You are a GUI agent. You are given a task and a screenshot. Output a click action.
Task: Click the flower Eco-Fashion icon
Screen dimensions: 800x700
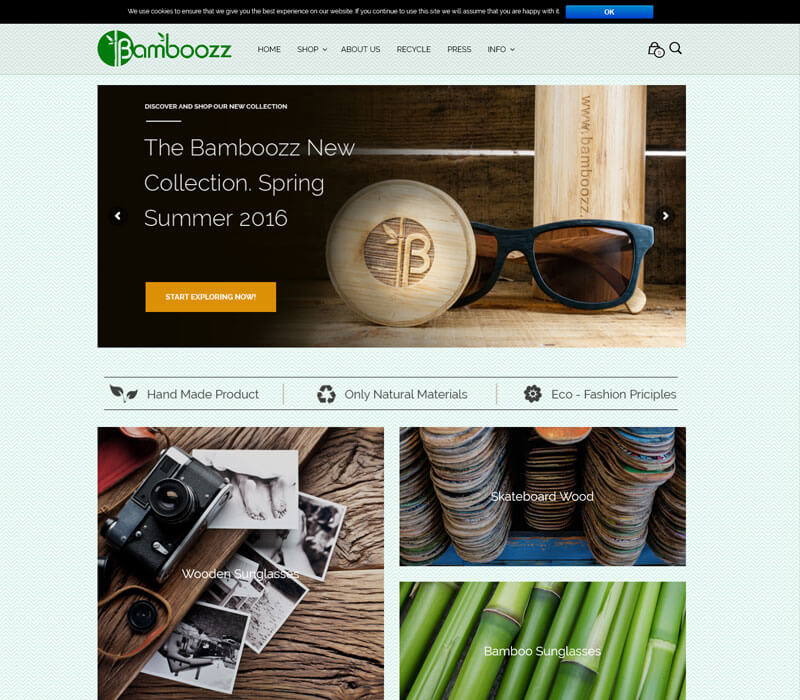click(533, 393)
